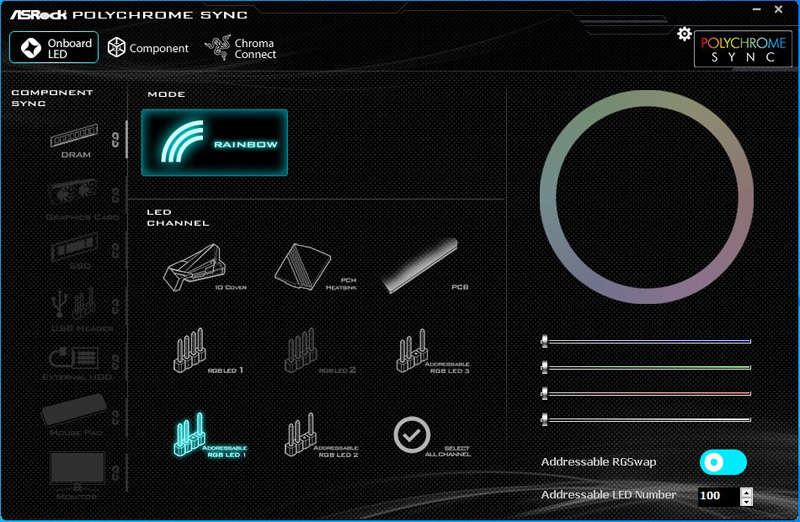Viewport: 800px width, 522px height.
Task: Click the blue color slider
Action: (646, 341)
